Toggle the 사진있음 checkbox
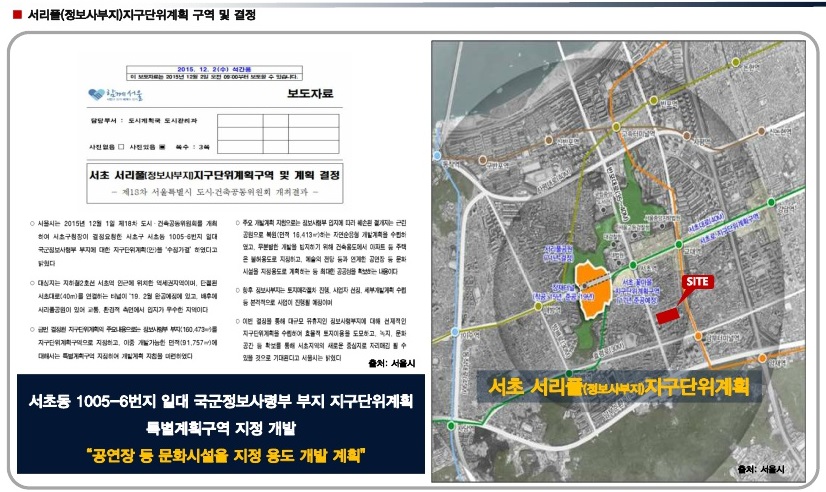Screen dimensions: 826x492 point(162,147)
